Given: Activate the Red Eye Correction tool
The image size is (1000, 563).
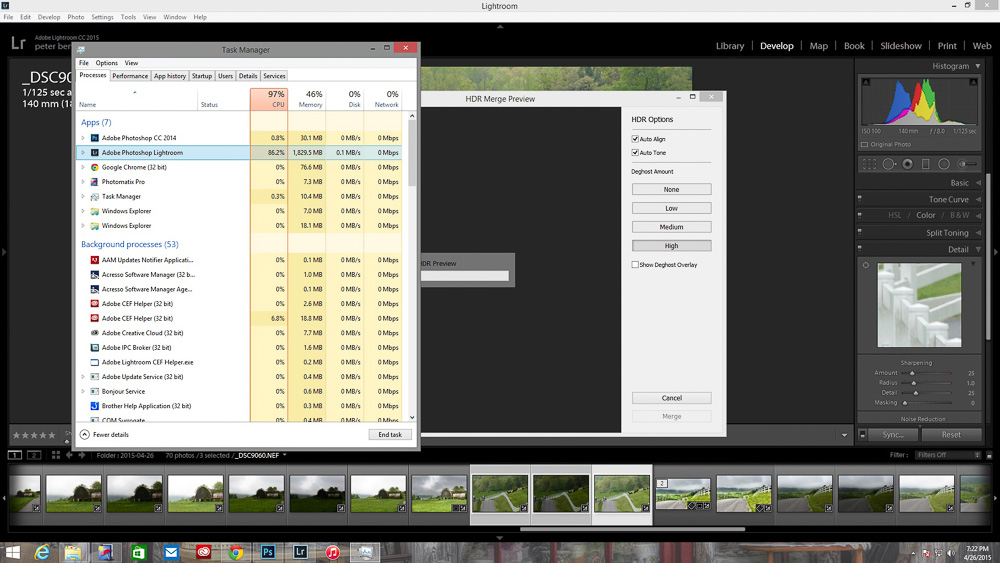Looking at the screenshot, I should pos(908,164).
